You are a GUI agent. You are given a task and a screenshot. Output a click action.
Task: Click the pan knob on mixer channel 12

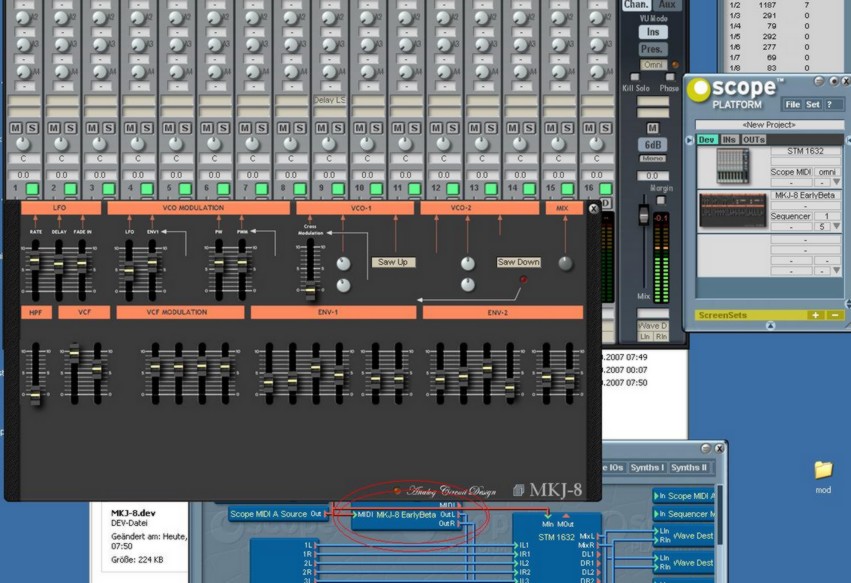tap(443, 144)
